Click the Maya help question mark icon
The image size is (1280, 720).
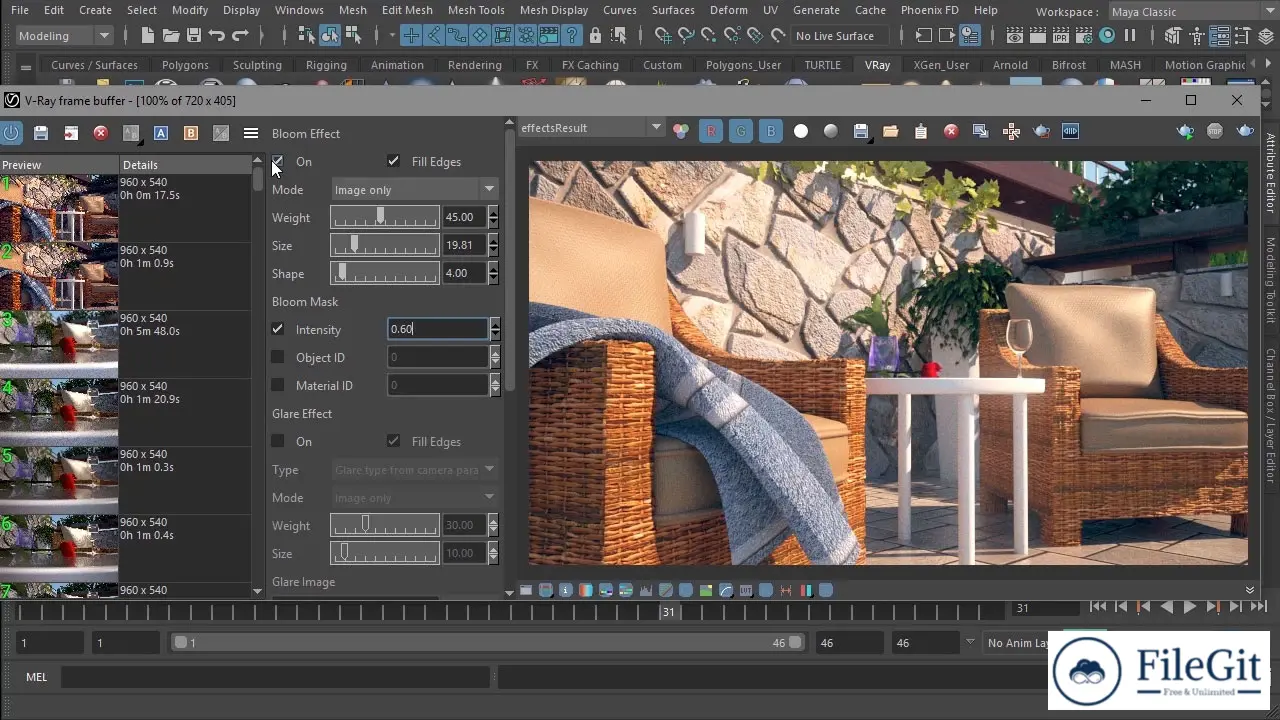(573, 36)
